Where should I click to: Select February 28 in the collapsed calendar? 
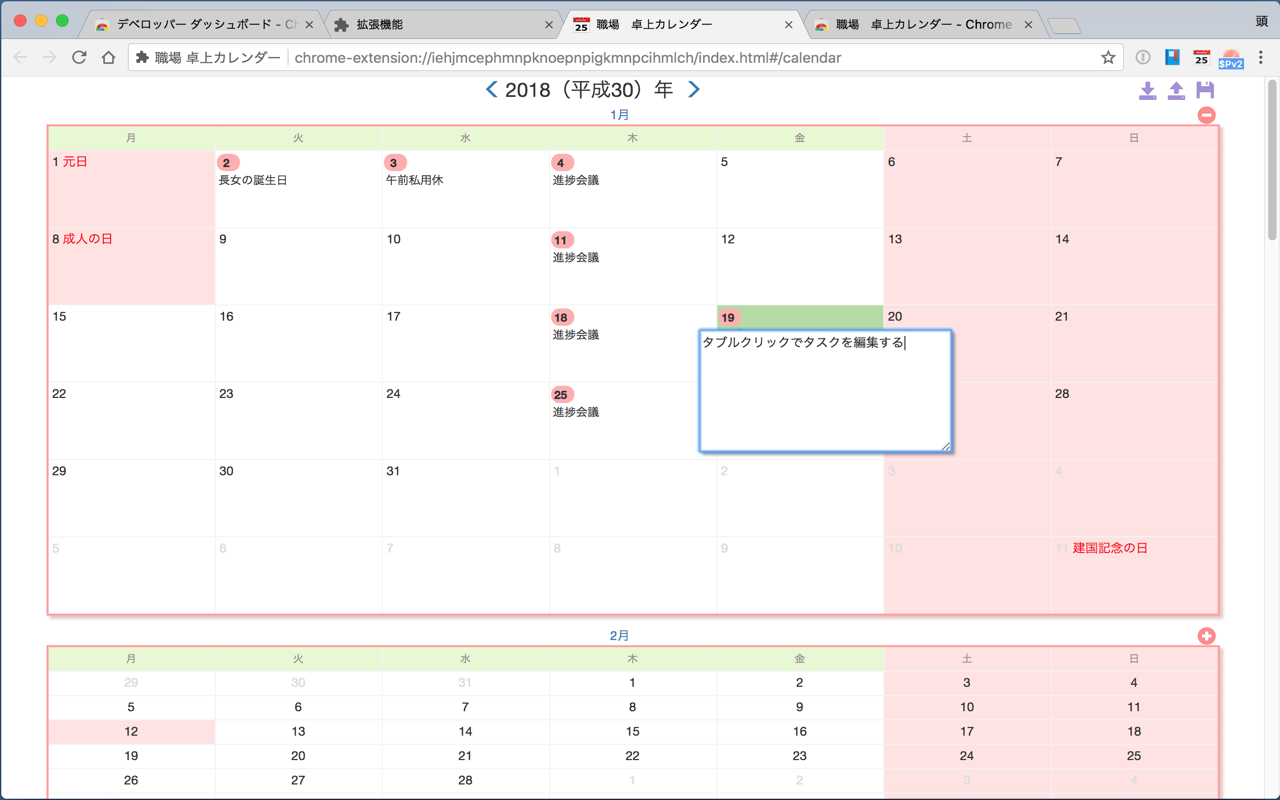(465, 780)
